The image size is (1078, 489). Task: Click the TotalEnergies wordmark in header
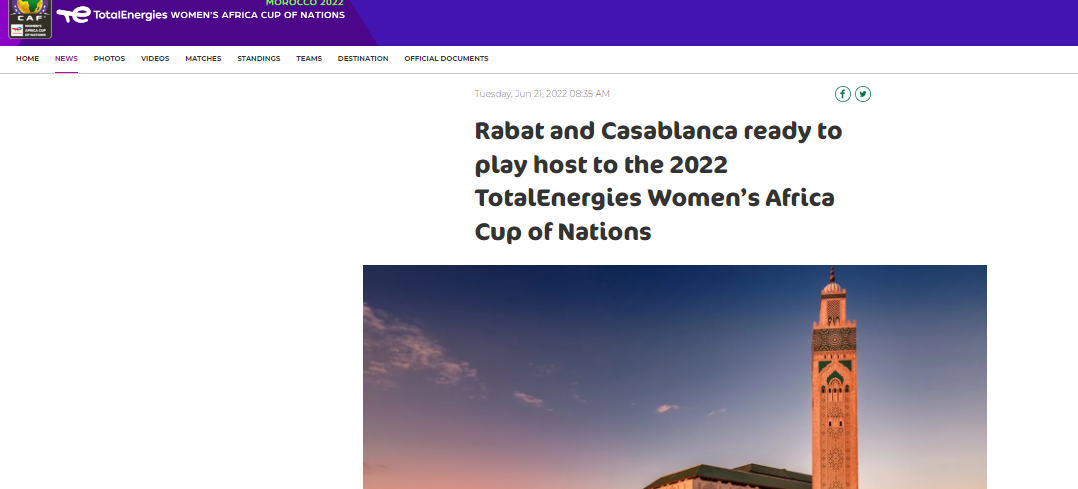pyautogui.click(x=130, y=16)
